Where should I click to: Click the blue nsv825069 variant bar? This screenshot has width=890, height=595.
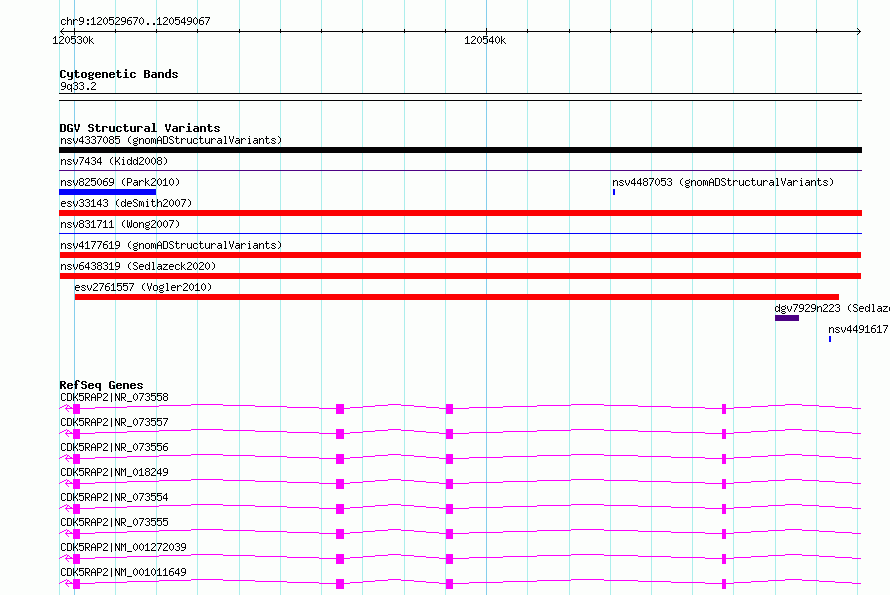click(107, 192)
